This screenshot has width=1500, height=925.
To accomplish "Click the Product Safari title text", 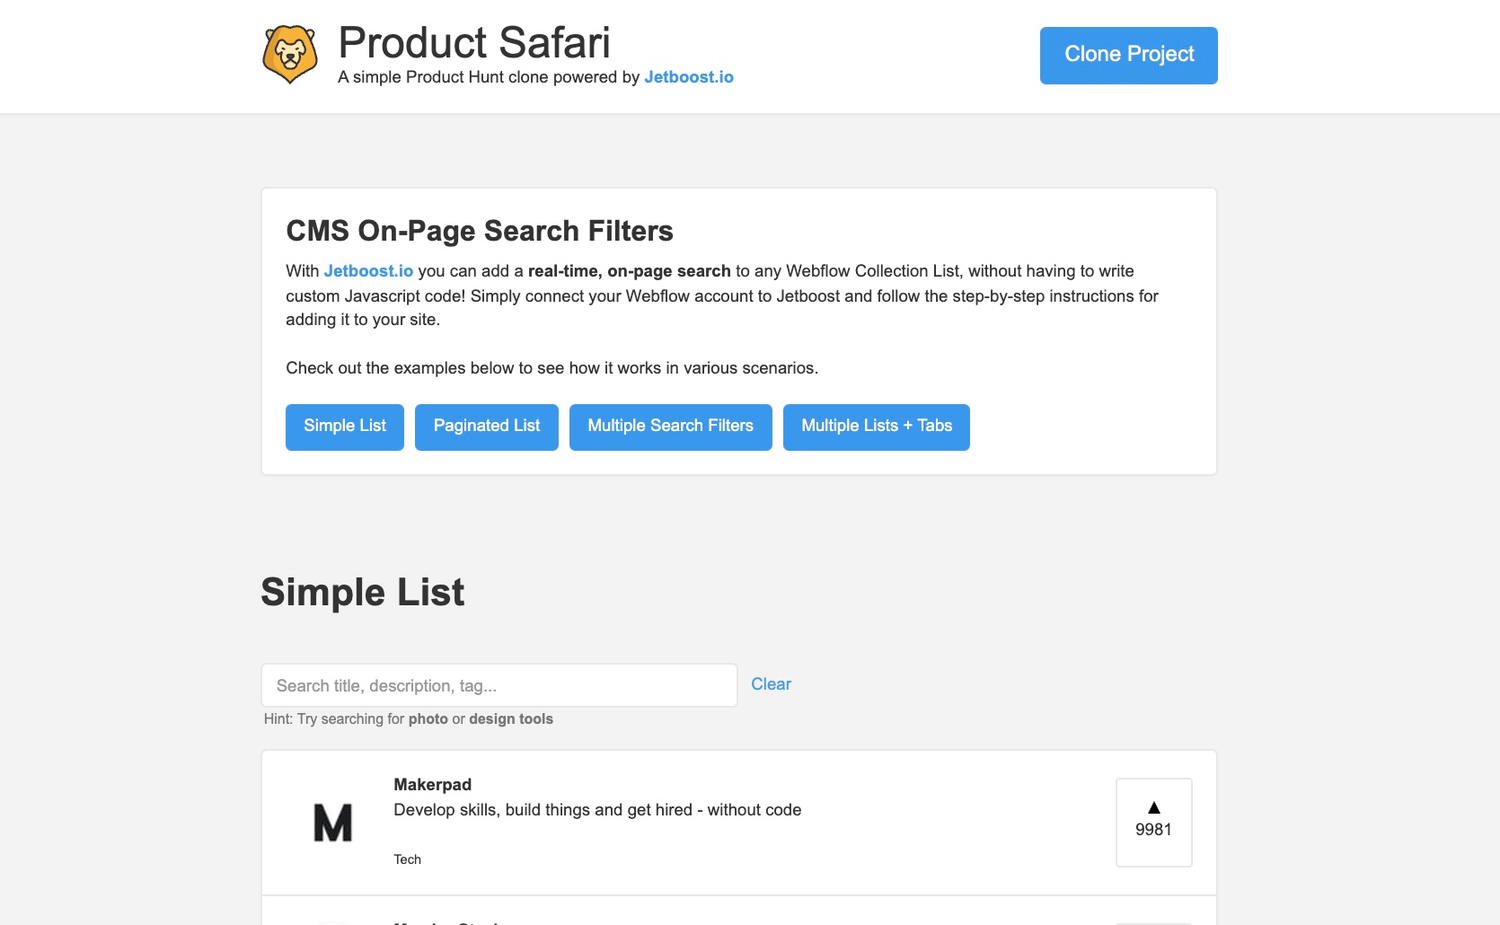I will (474, 43).
